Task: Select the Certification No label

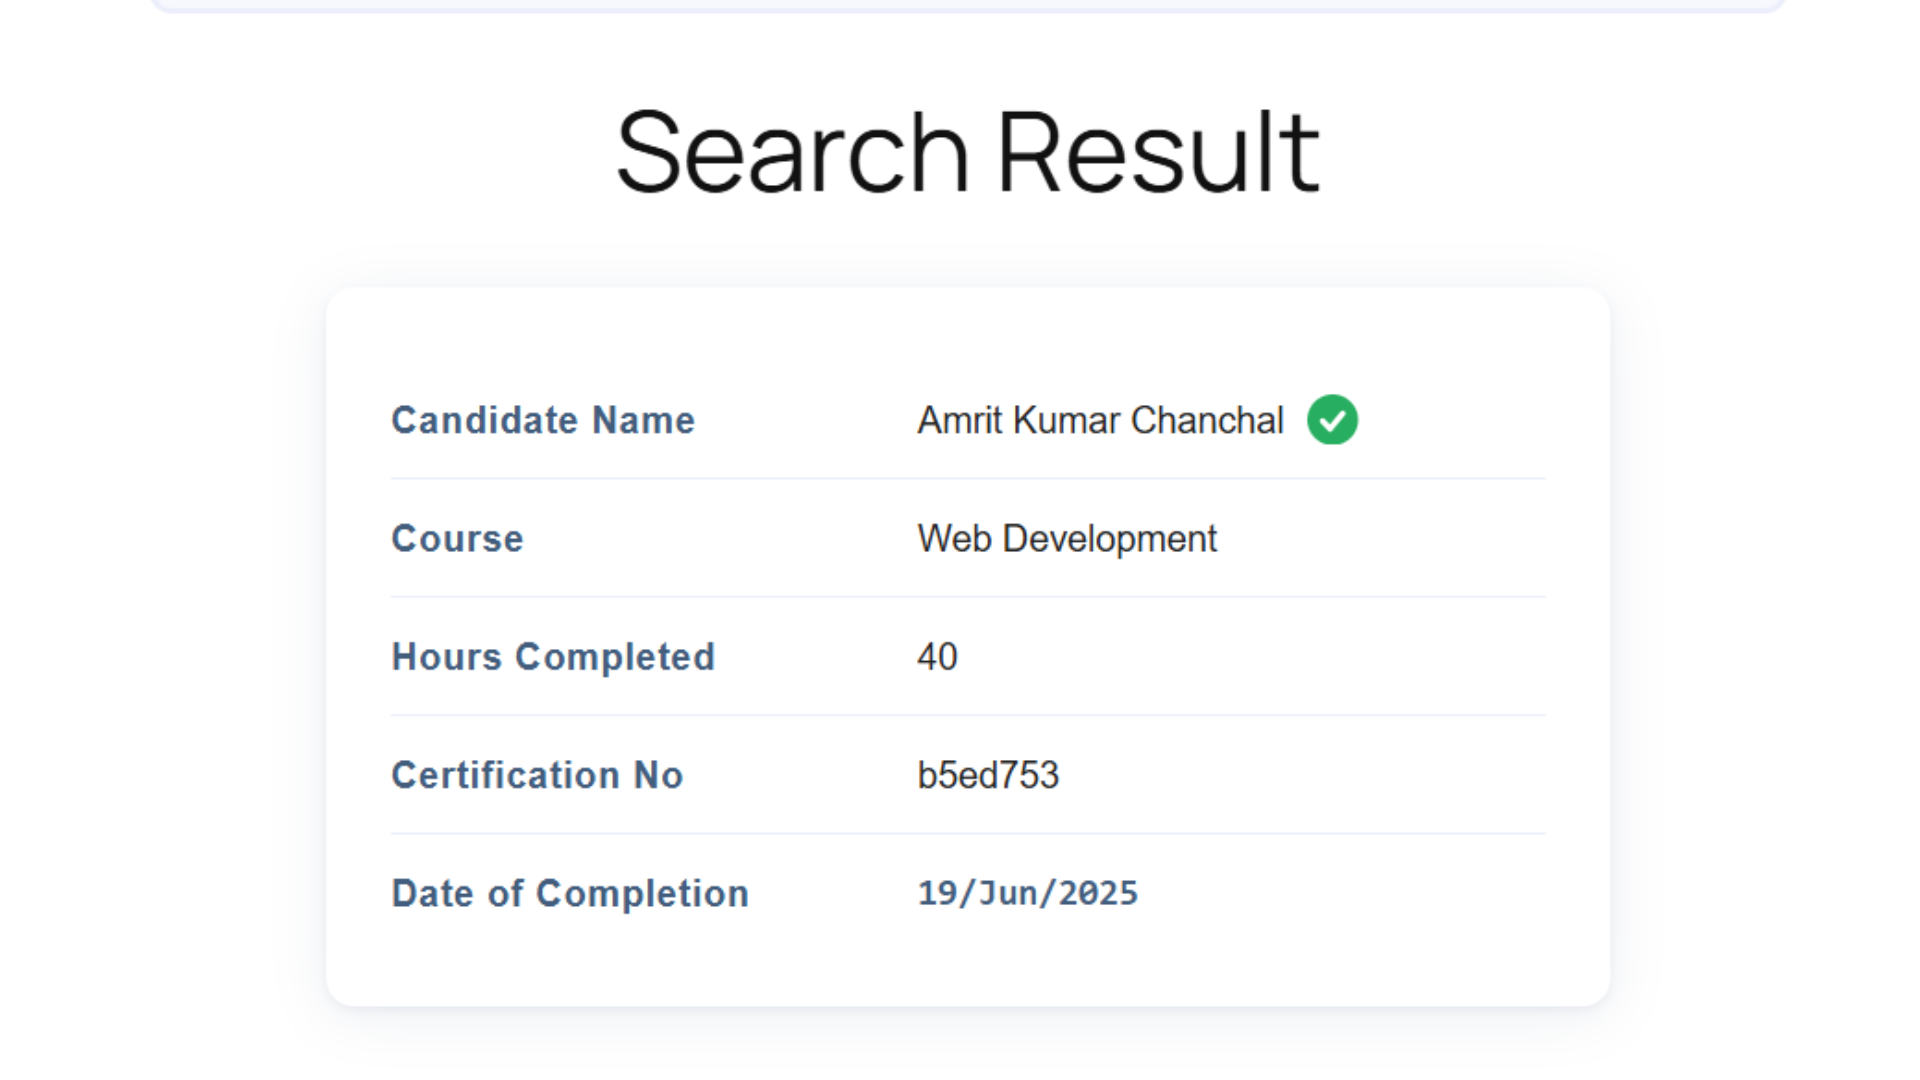Action: click(x=537, y=775)
